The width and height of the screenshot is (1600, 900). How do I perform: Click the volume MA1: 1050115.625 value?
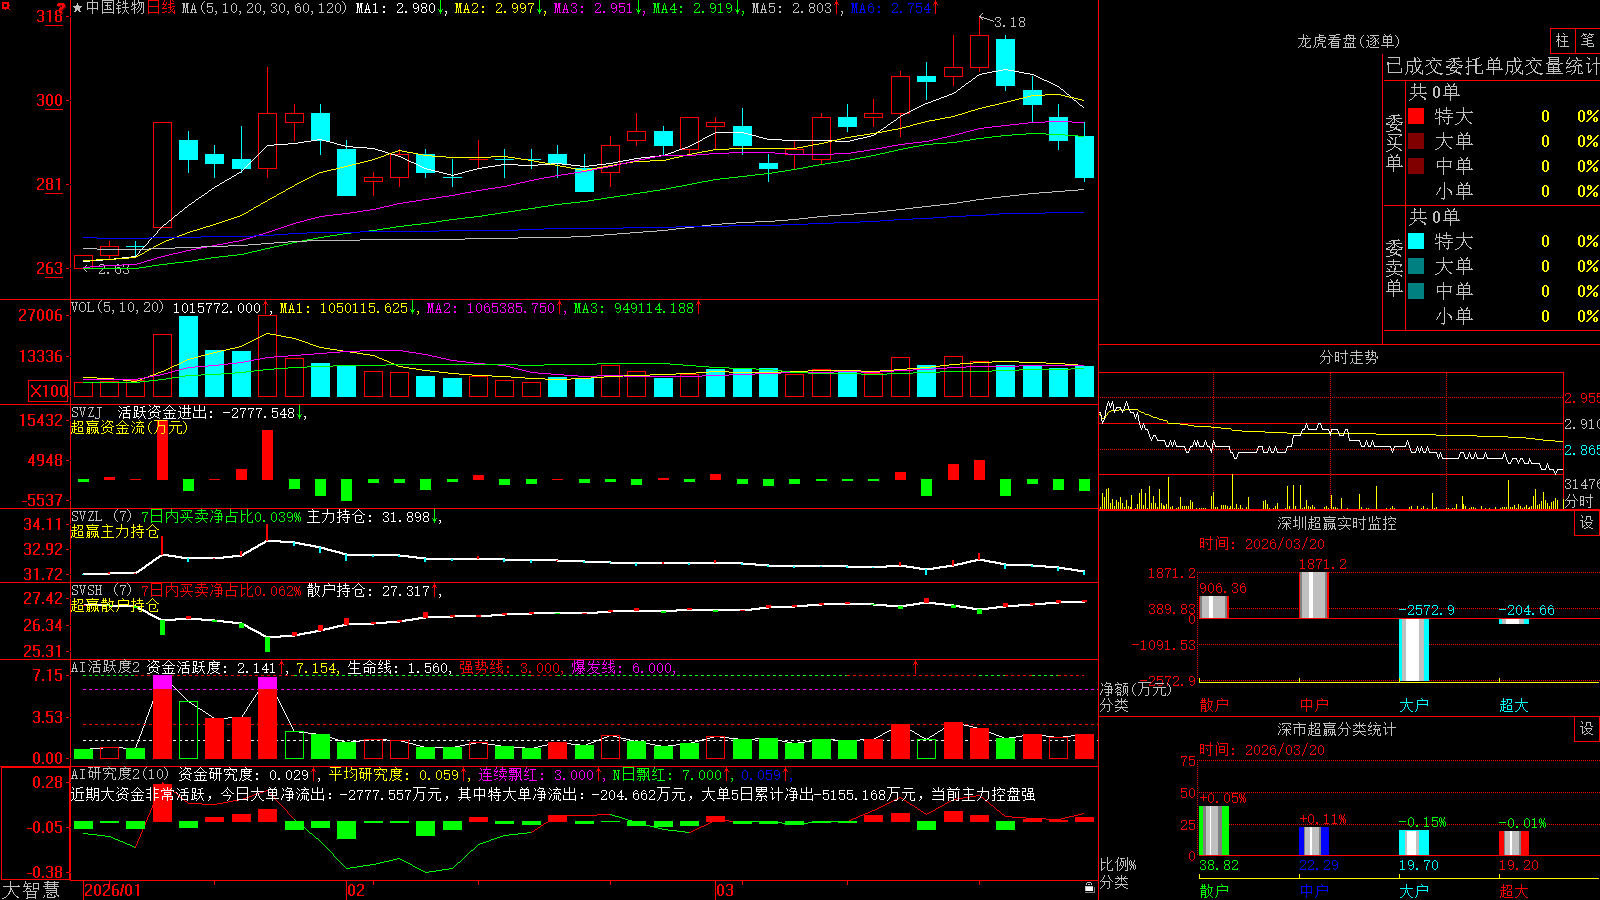345,308
